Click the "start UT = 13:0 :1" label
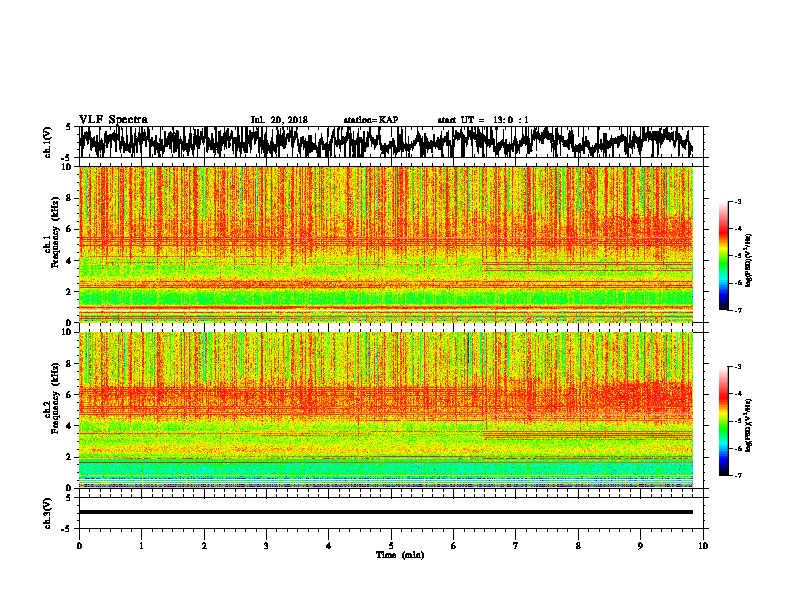 click(x=483, y=120)
